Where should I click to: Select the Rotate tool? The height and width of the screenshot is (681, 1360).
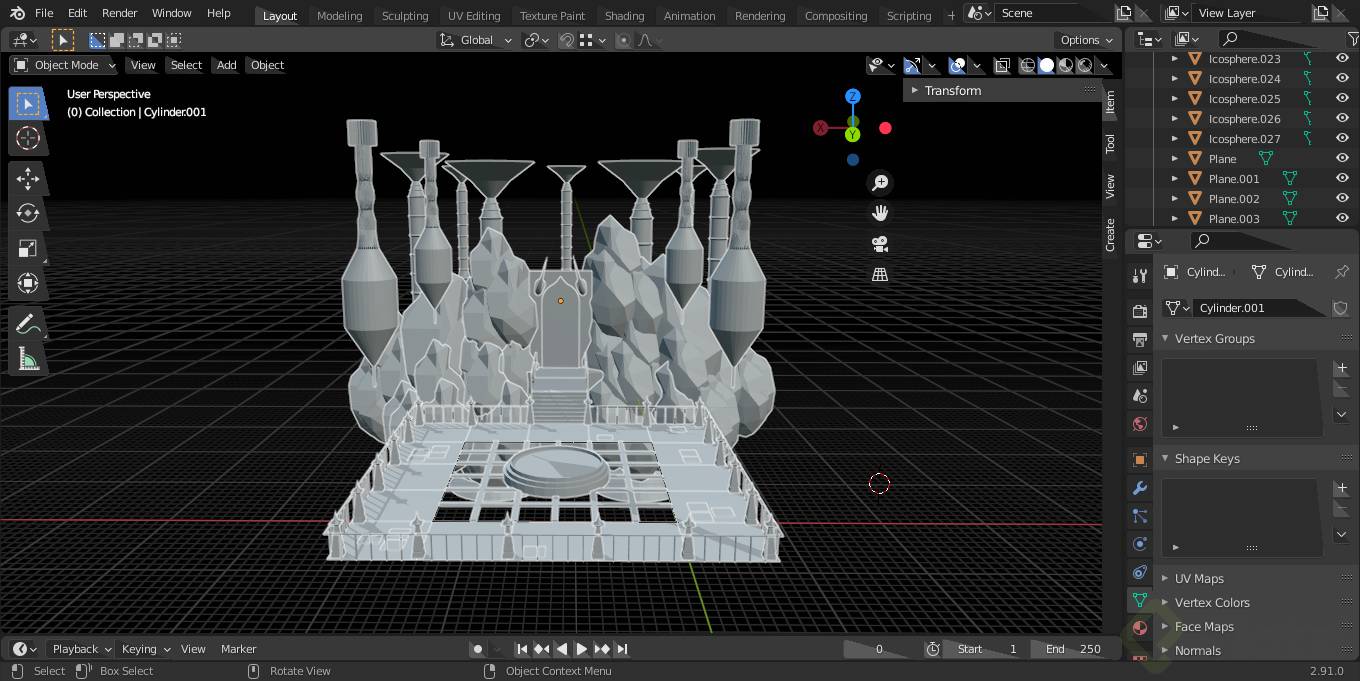pyautogui.click(x=28, y=214)
